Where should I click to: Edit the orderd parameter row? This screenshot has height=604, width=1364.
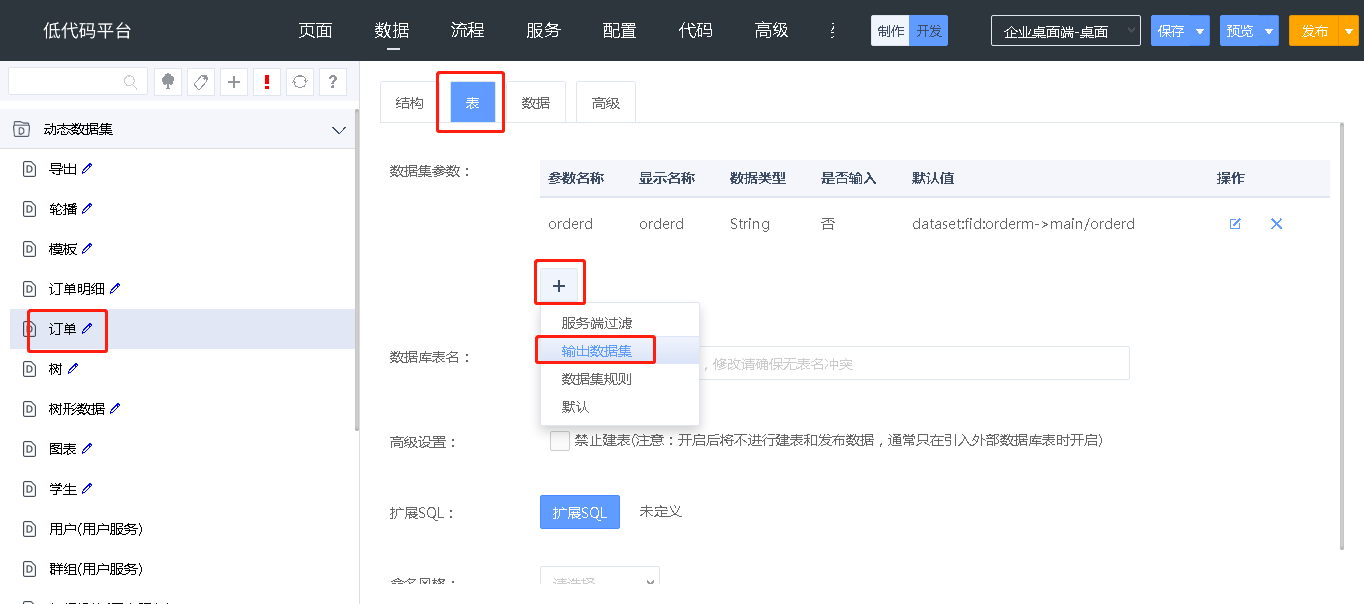[x=1235, y=224]
